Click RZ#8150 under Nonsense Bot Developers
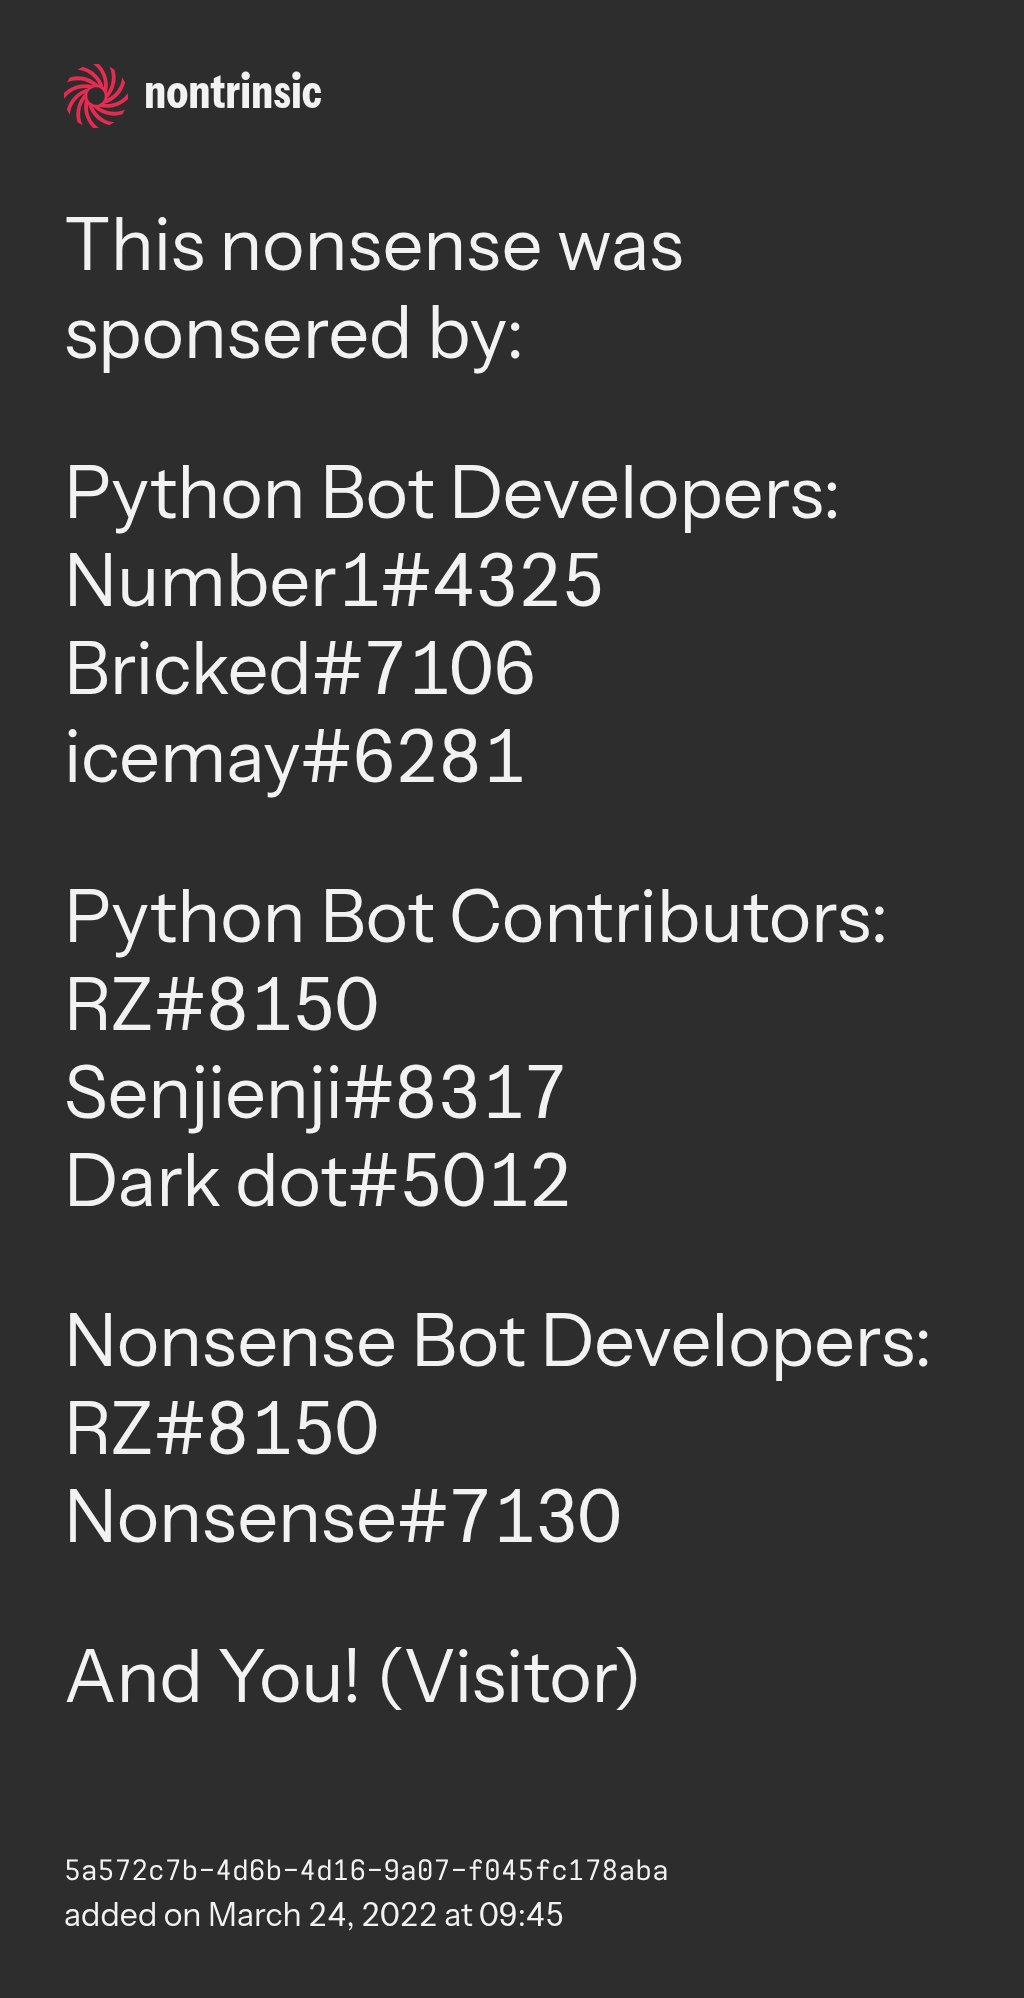The image size is (1024, 1998). [222, 1428]
